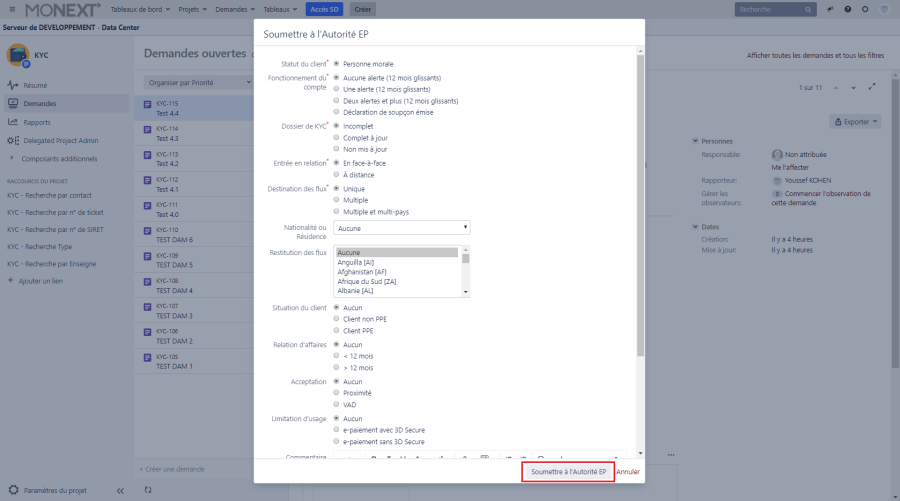The width and height of the screenshot is (900, 501).
Task: Click the help question mark icon
Action: pyautogui.click(x=849, y=9)
